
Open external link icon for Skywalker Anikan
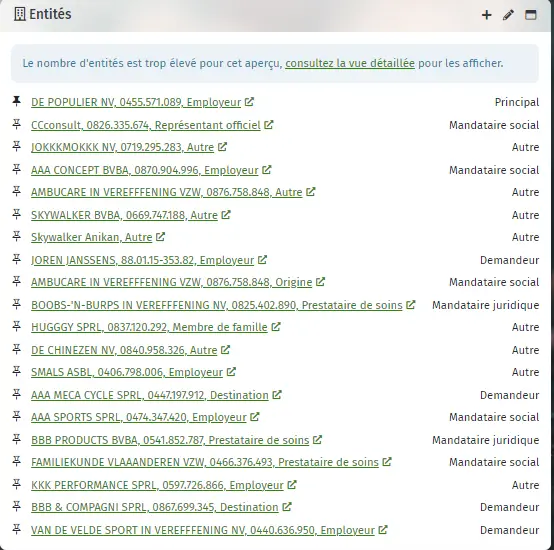[x=160, y=237]
